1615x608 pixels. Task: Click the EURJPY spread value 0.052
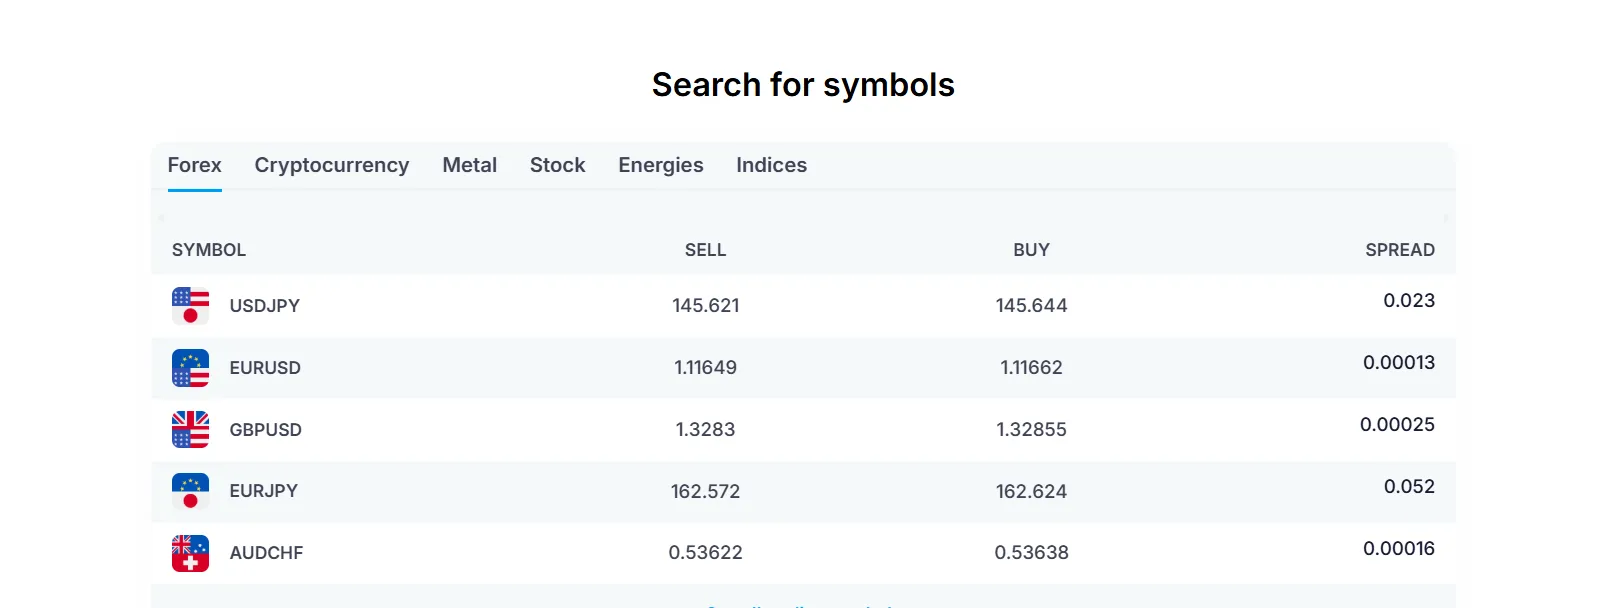[x=1409, y=487]
